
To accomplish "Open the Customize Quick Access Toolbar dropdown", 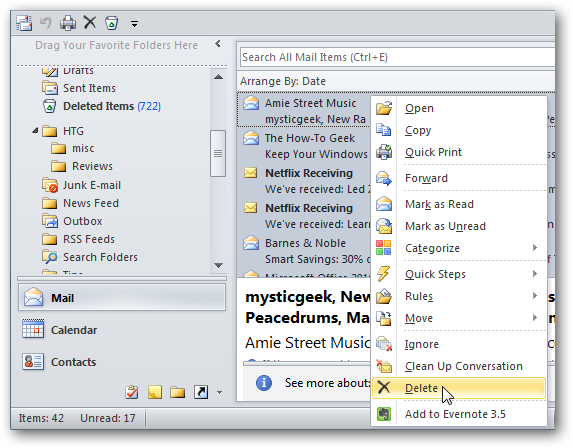I will pyautogui.click(x=134, y=24).
